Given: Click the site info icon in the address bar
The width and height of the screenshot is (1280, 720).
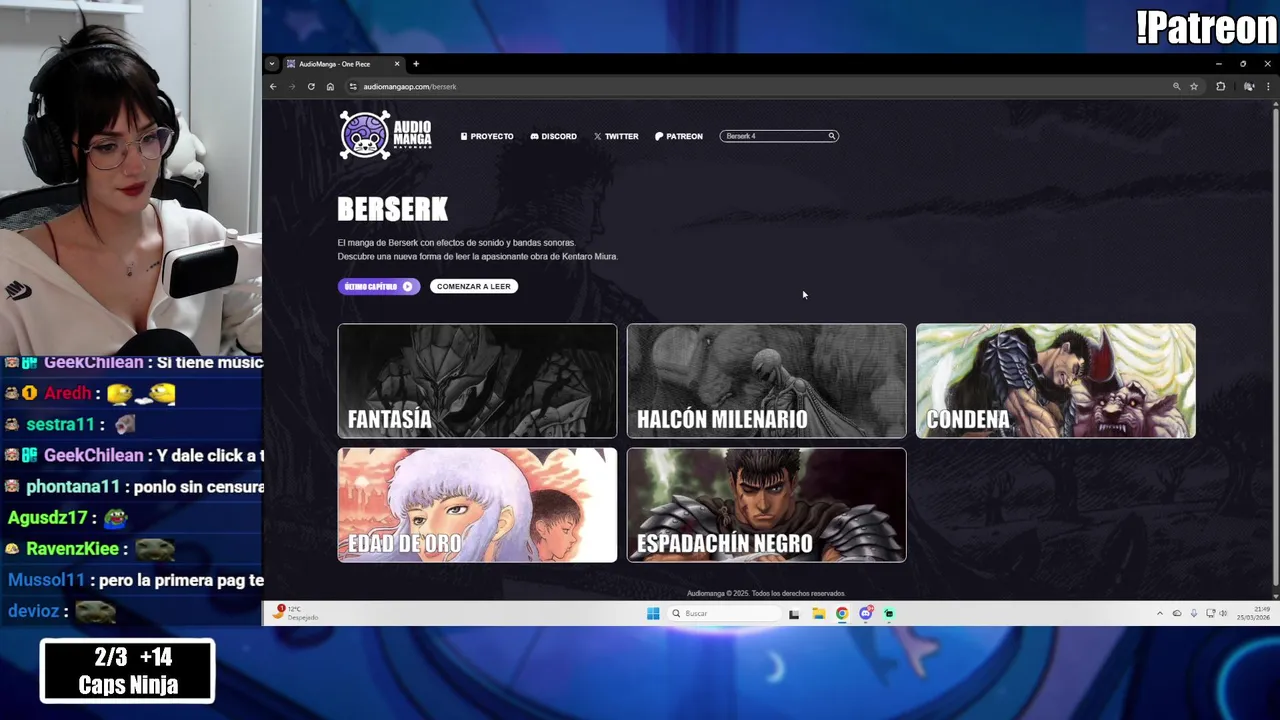Looking at the screenshot, I should click(x=353, y=87).
